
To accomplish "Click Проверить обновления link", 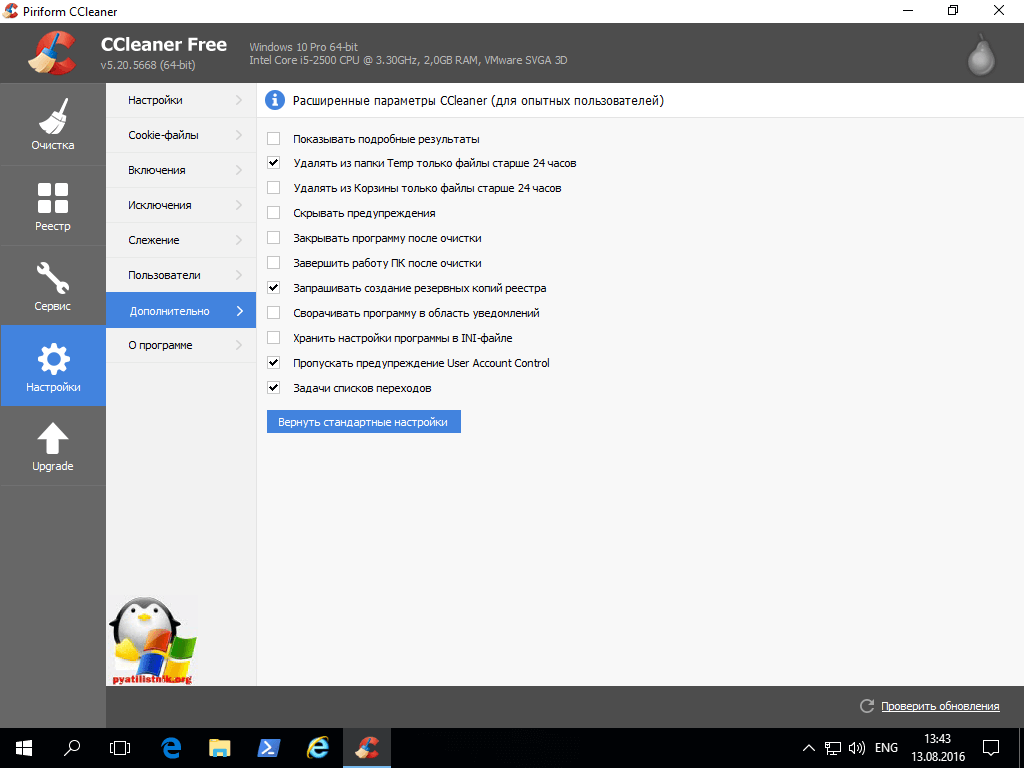I will click(x=939, y=706).
